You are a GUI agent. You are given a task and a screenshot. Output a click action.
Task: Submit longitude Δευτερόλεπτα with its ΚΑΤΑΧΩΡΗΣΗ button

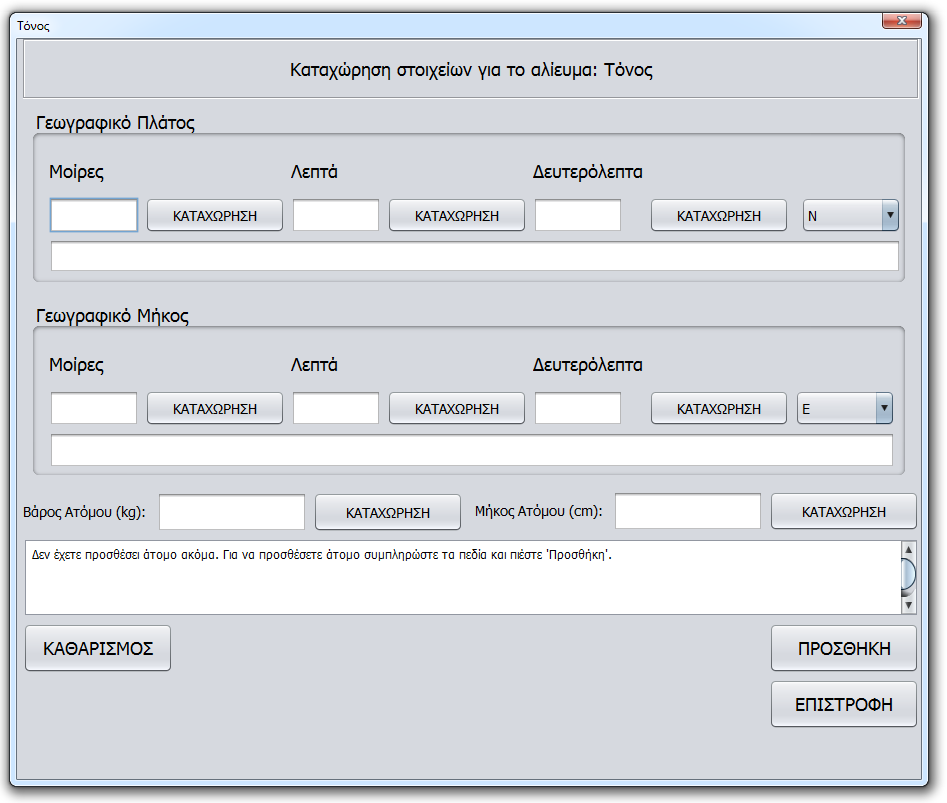point(719,409)
